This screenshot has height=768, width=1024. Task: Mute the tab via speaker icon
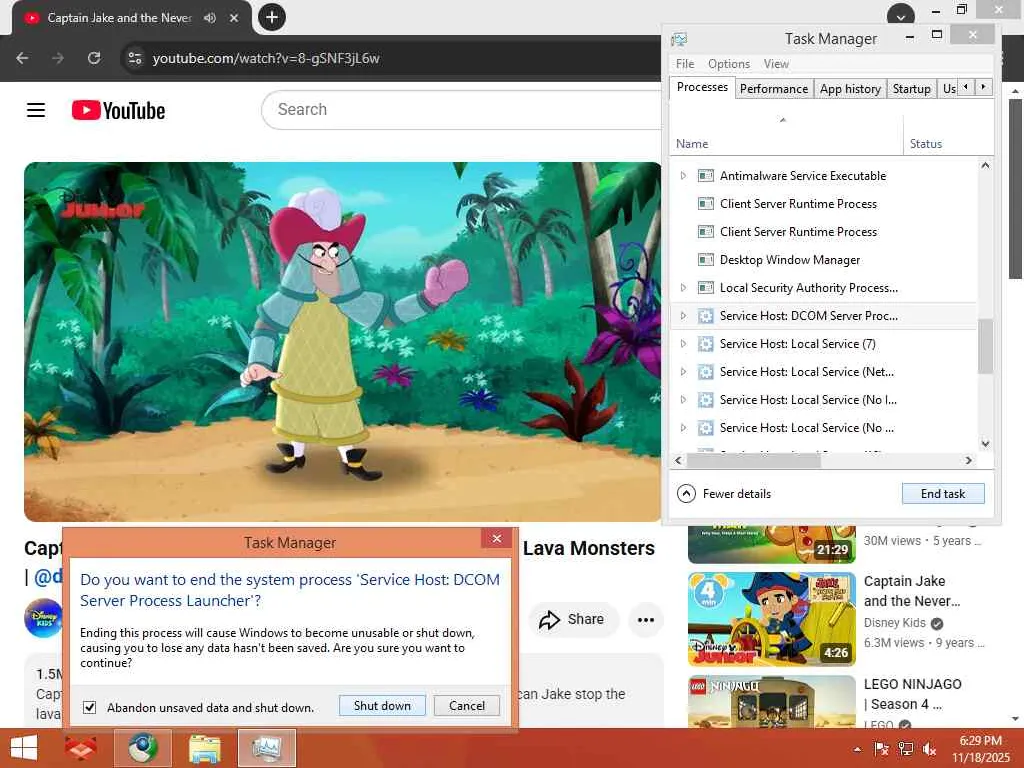(x=209, y=18)
